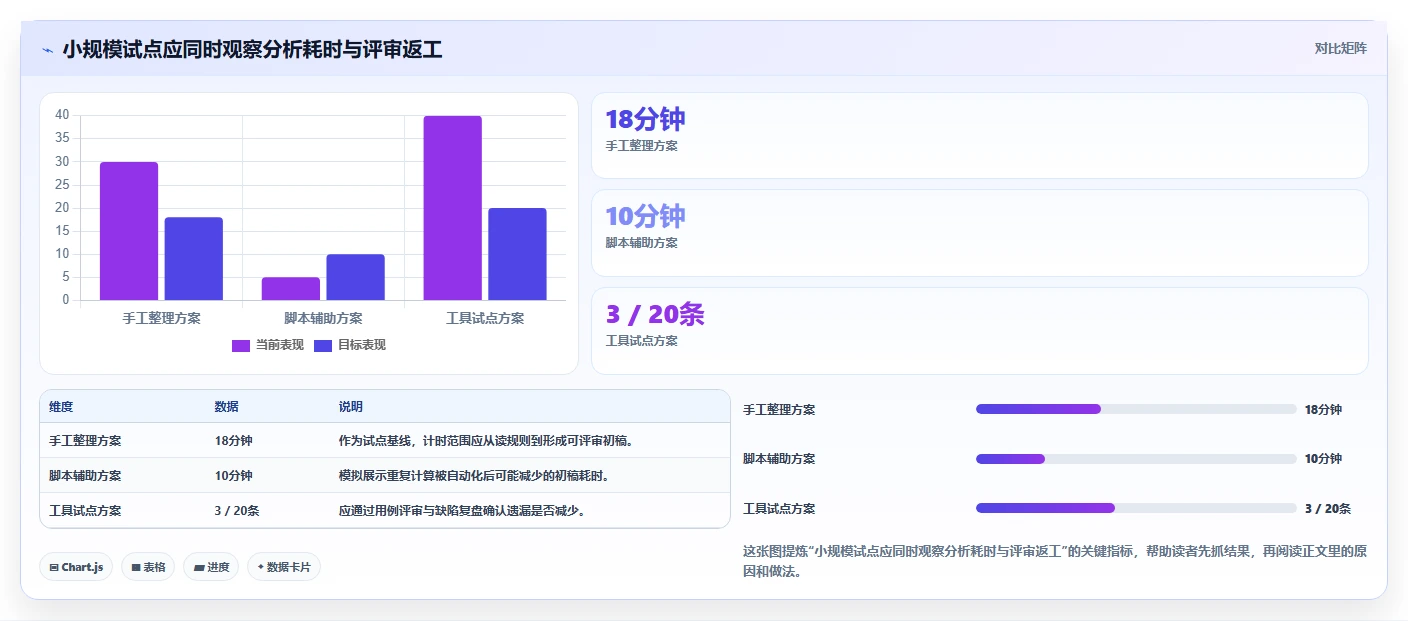The height and width of the screenshot is (621, 1408).
Task: Select the 对比矩阵 label in header
Action: point(1340,48)
